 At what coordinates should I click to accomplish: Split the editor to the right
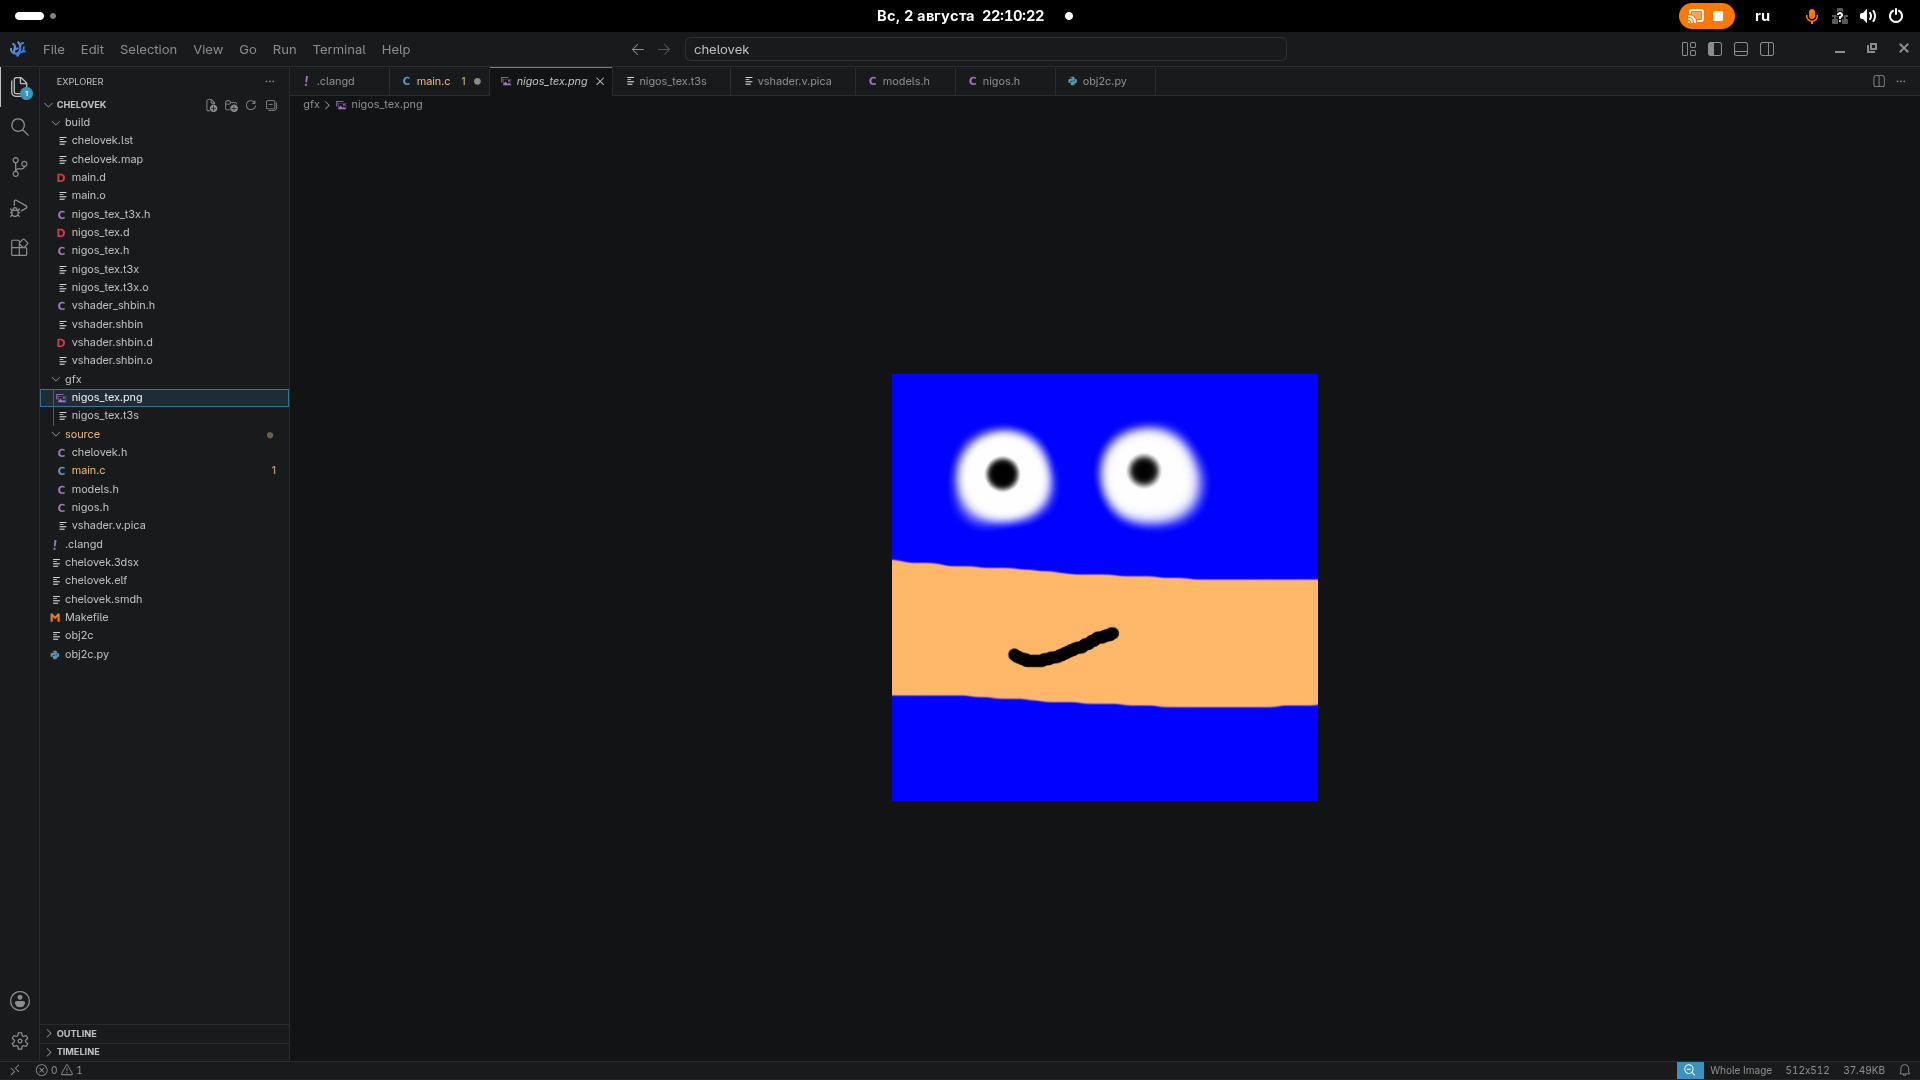pos(1879,81)
